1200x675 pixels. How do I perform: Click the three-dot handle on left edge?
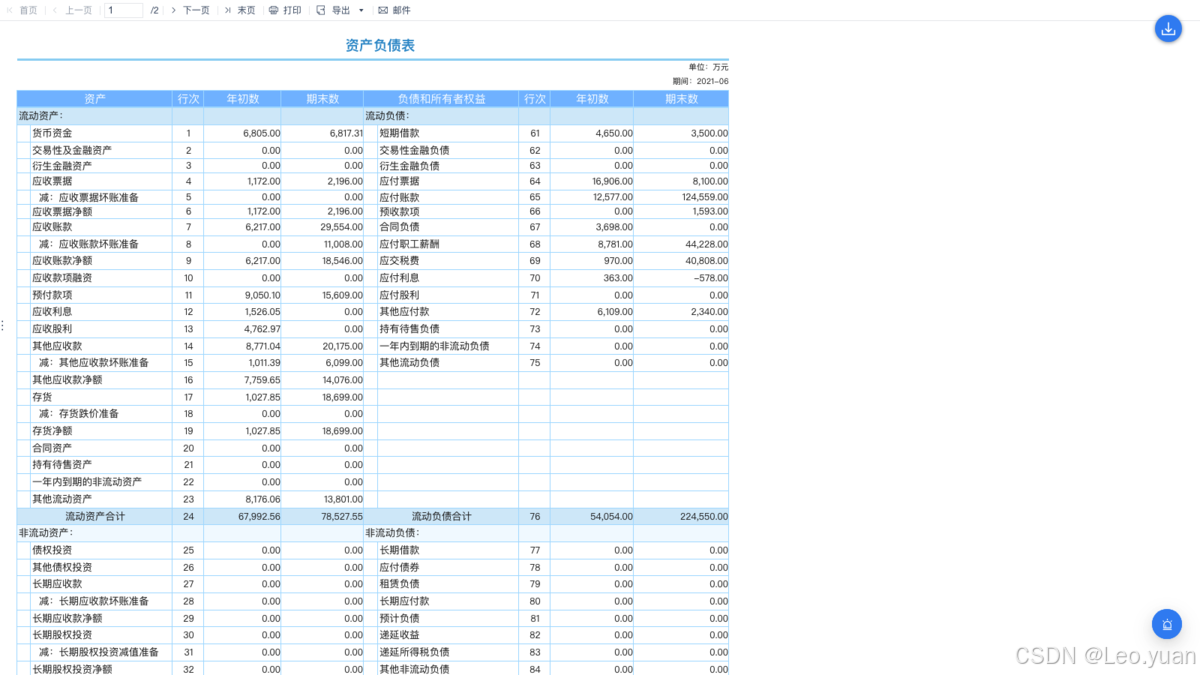pos(3,326)
